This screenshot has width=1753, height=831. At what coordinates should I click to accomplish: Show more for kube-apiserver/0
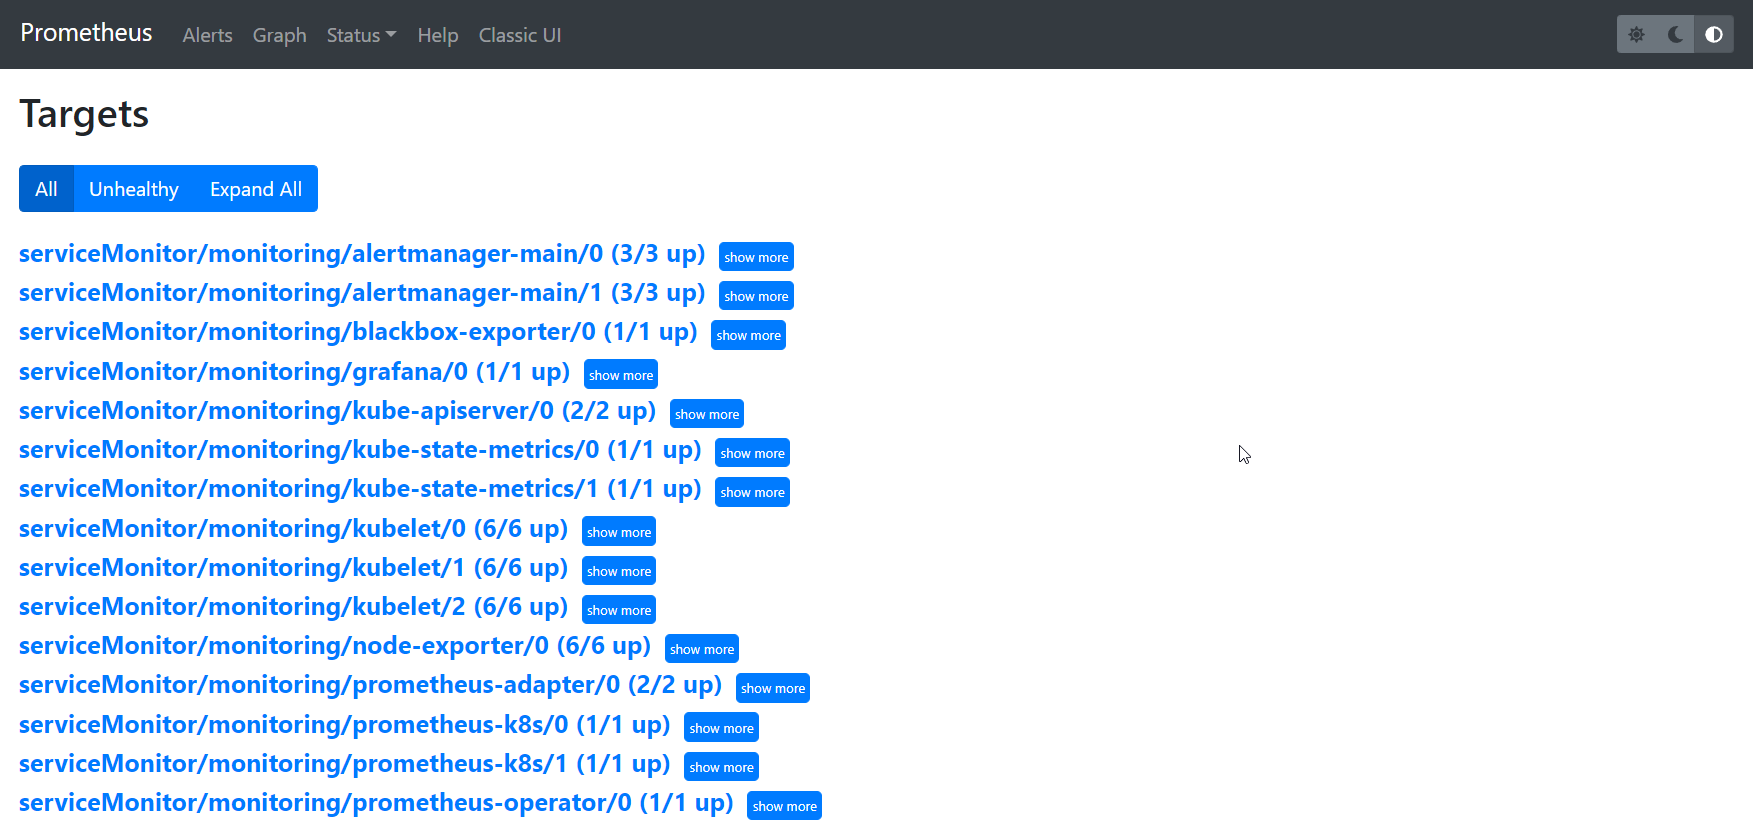click(707, 414)
